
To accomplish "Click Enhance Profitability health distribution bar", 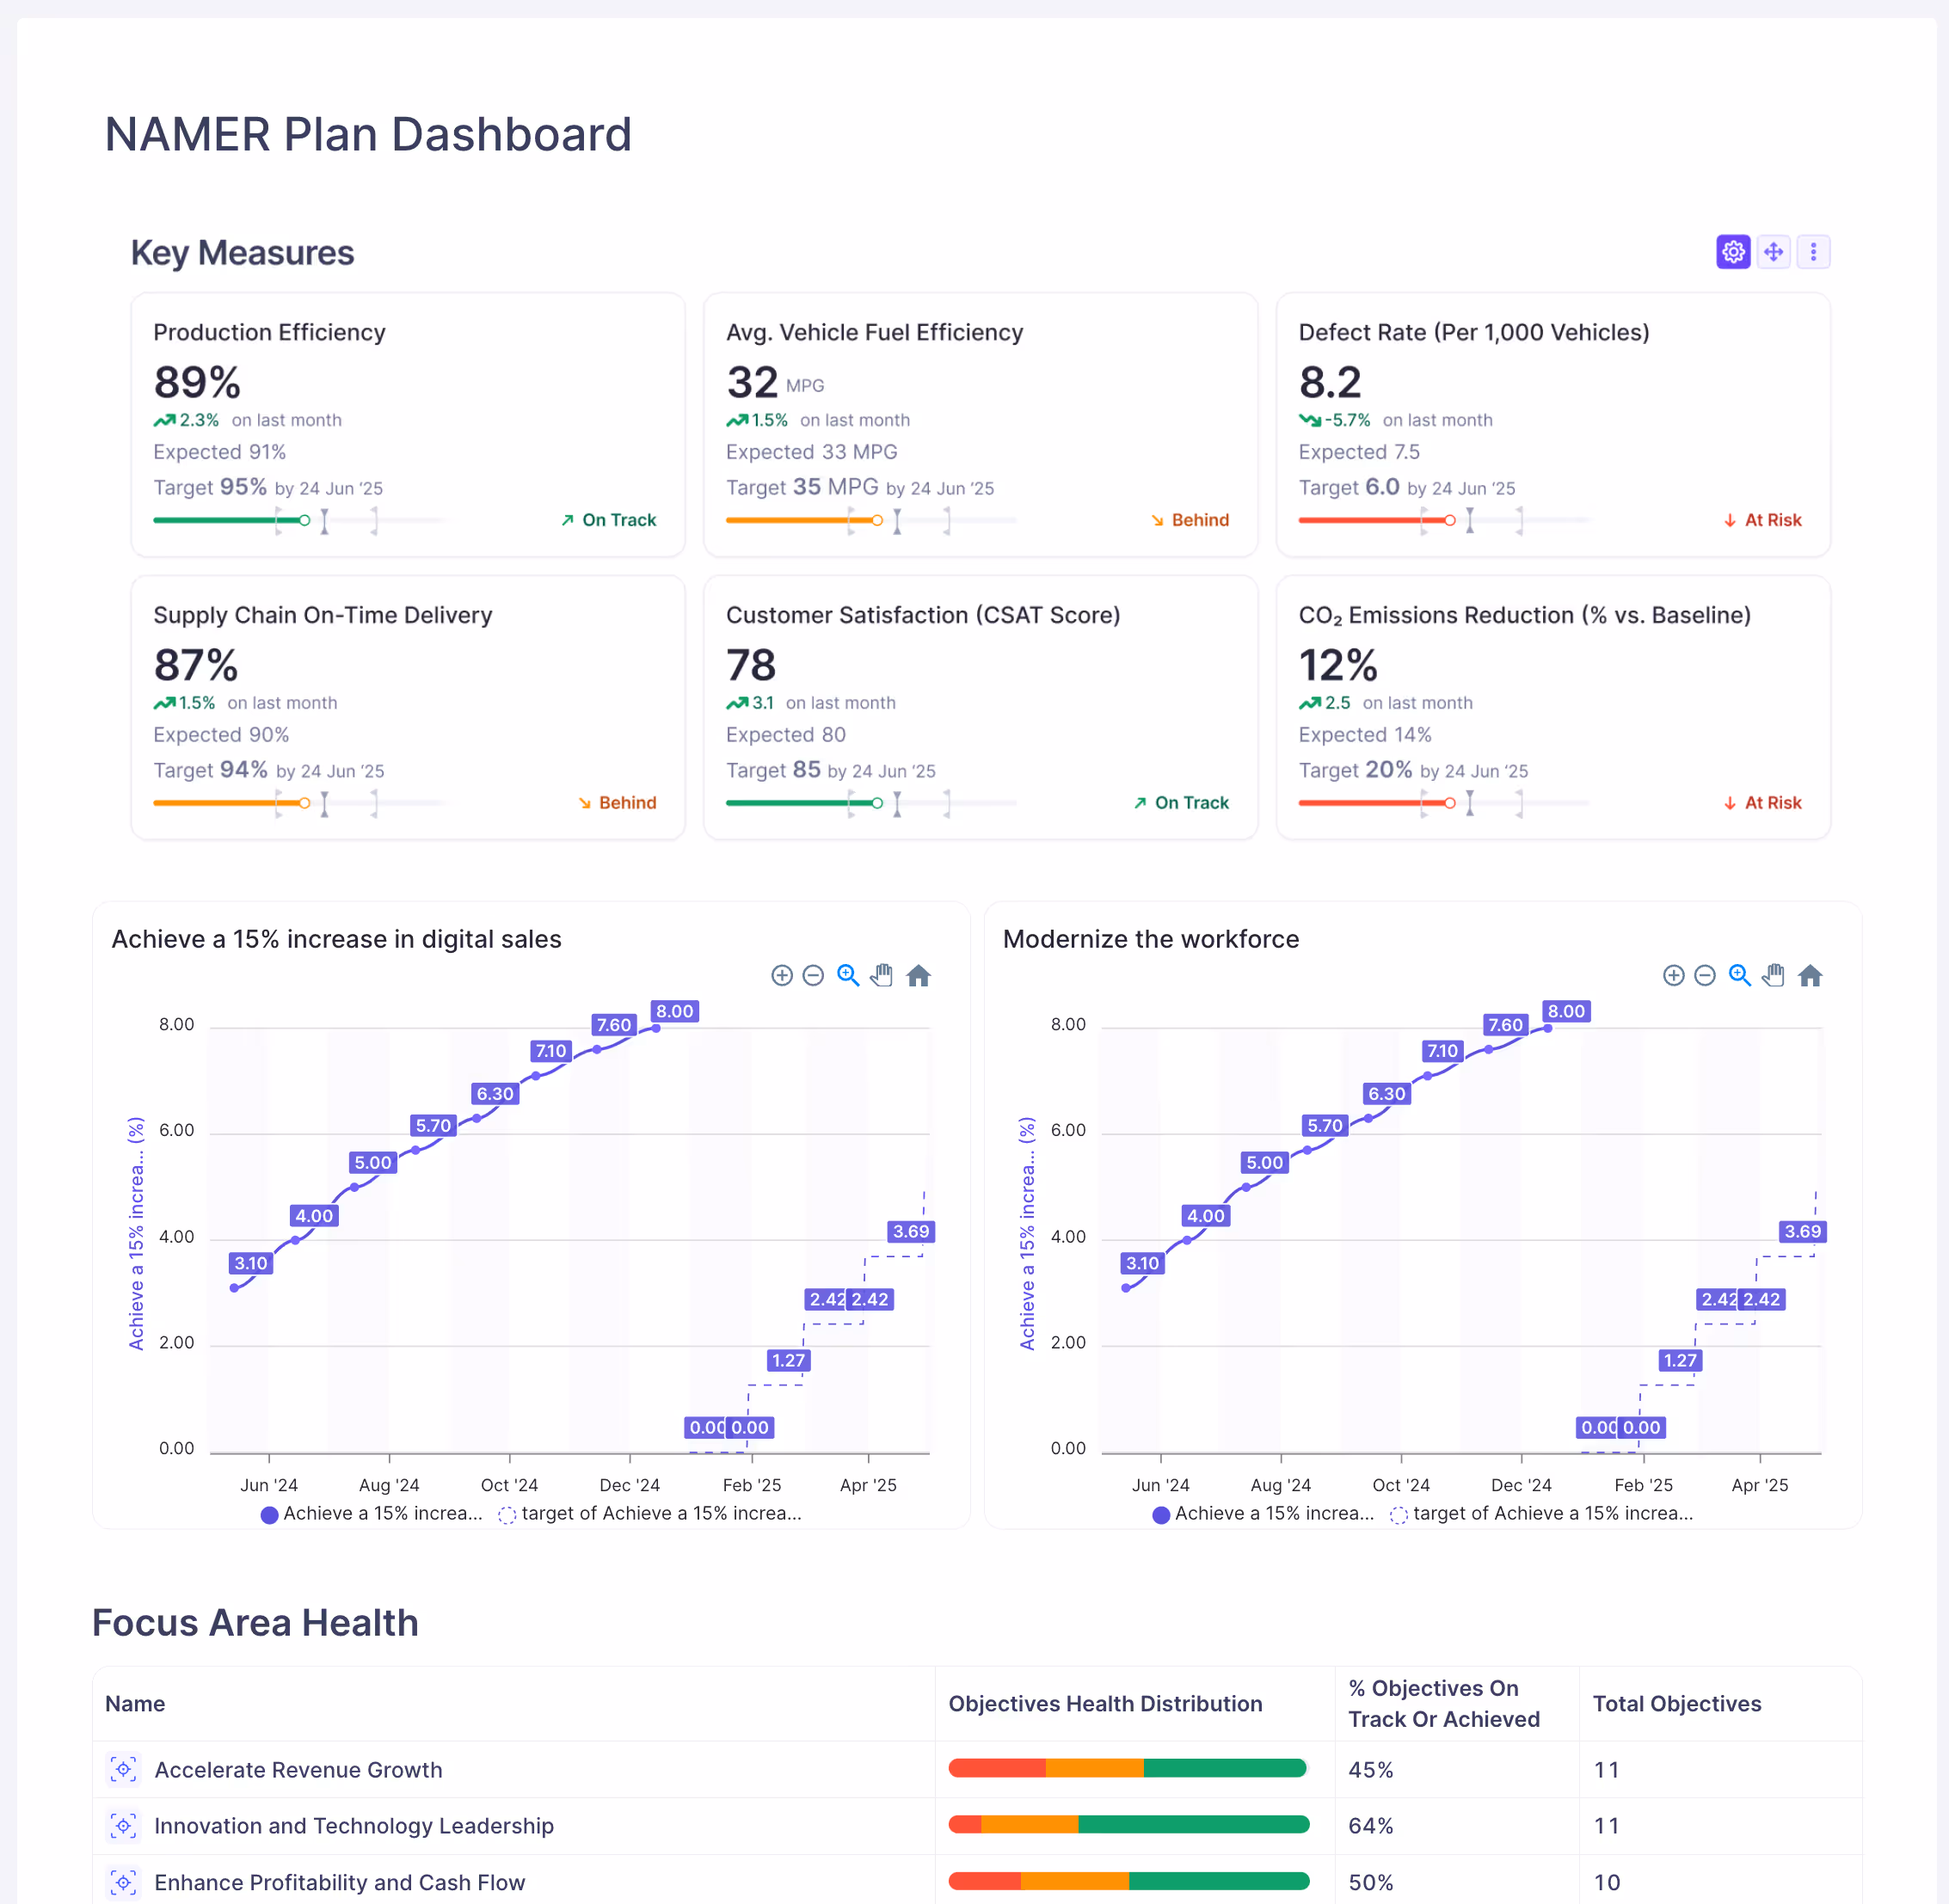I will click(x=1128, y=1882).
